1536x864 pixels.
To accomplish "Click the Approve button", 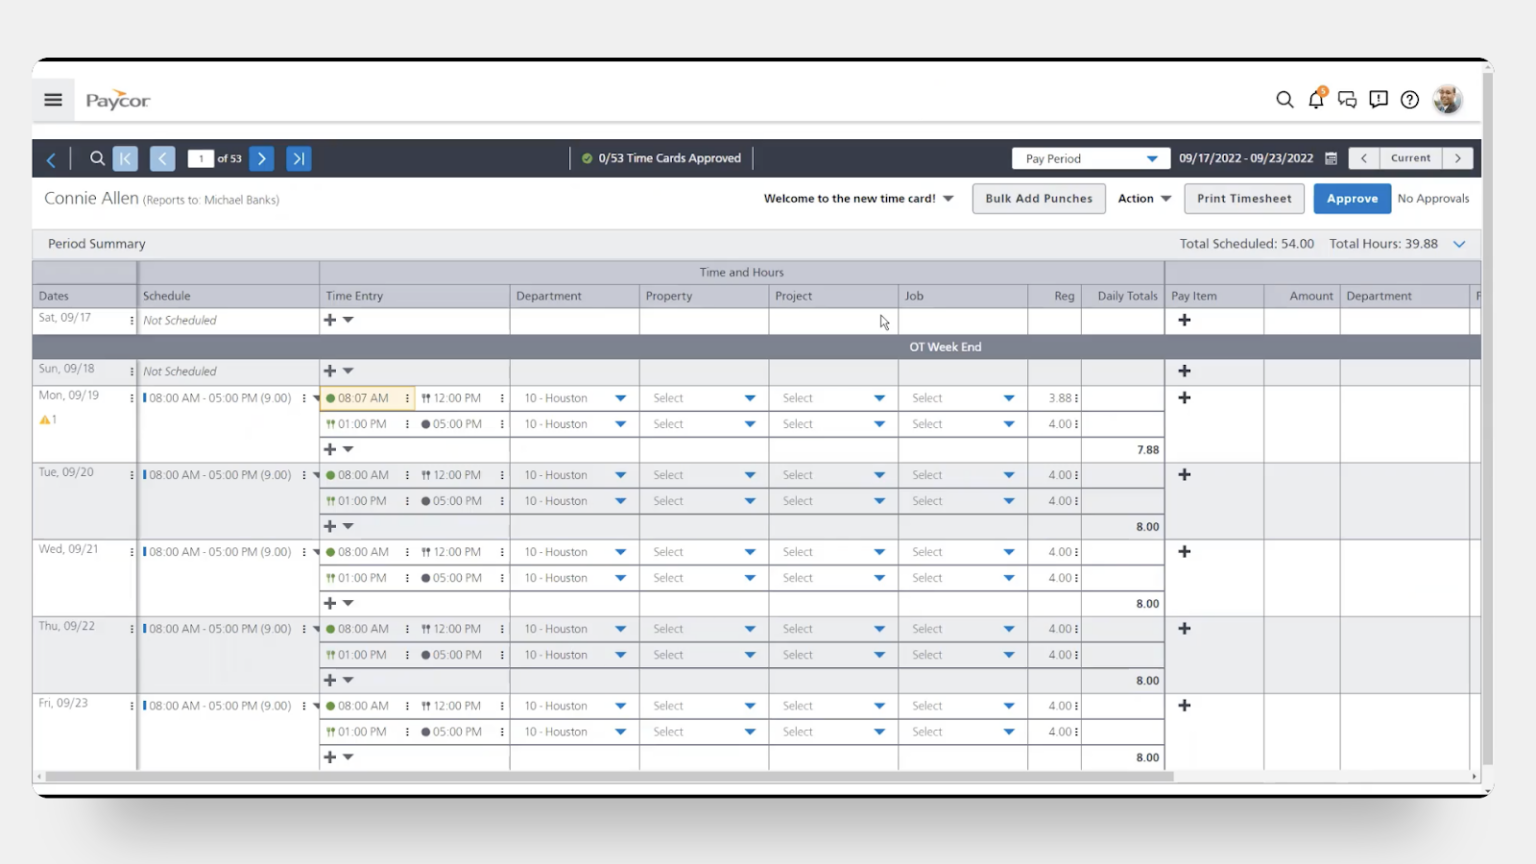I will (x=1351, y=198).
